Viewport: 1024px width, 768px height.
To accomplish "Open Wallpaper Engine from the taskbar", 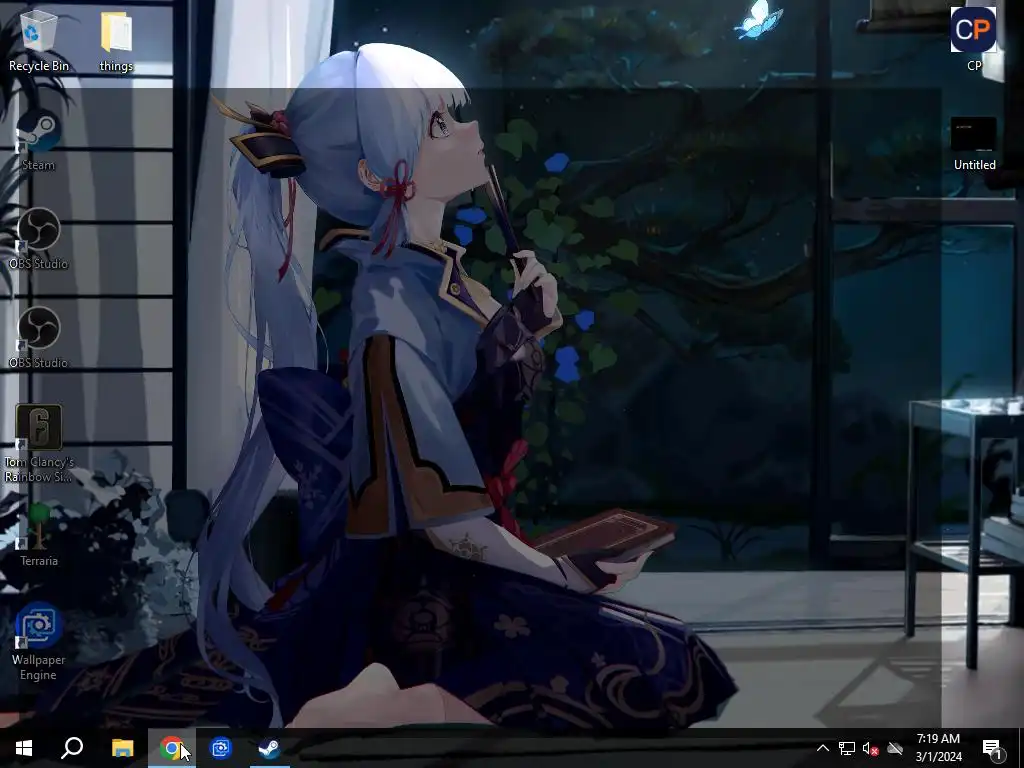I will point(221,748).
